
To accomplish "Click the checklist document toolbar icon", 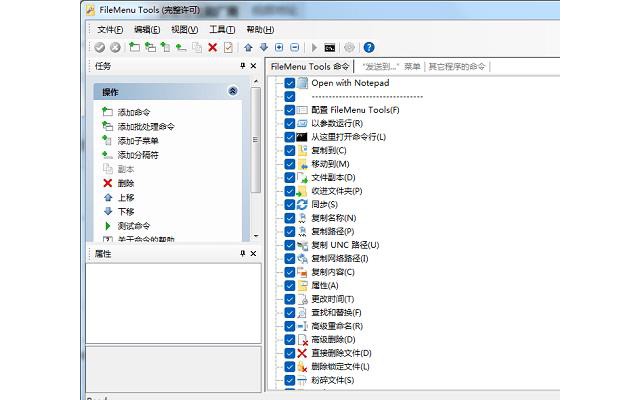I will point(228,47).
